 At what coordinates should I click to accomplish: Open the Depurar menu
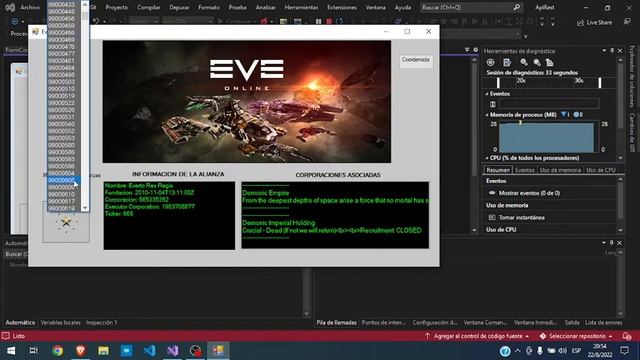(x=179, y=7)
